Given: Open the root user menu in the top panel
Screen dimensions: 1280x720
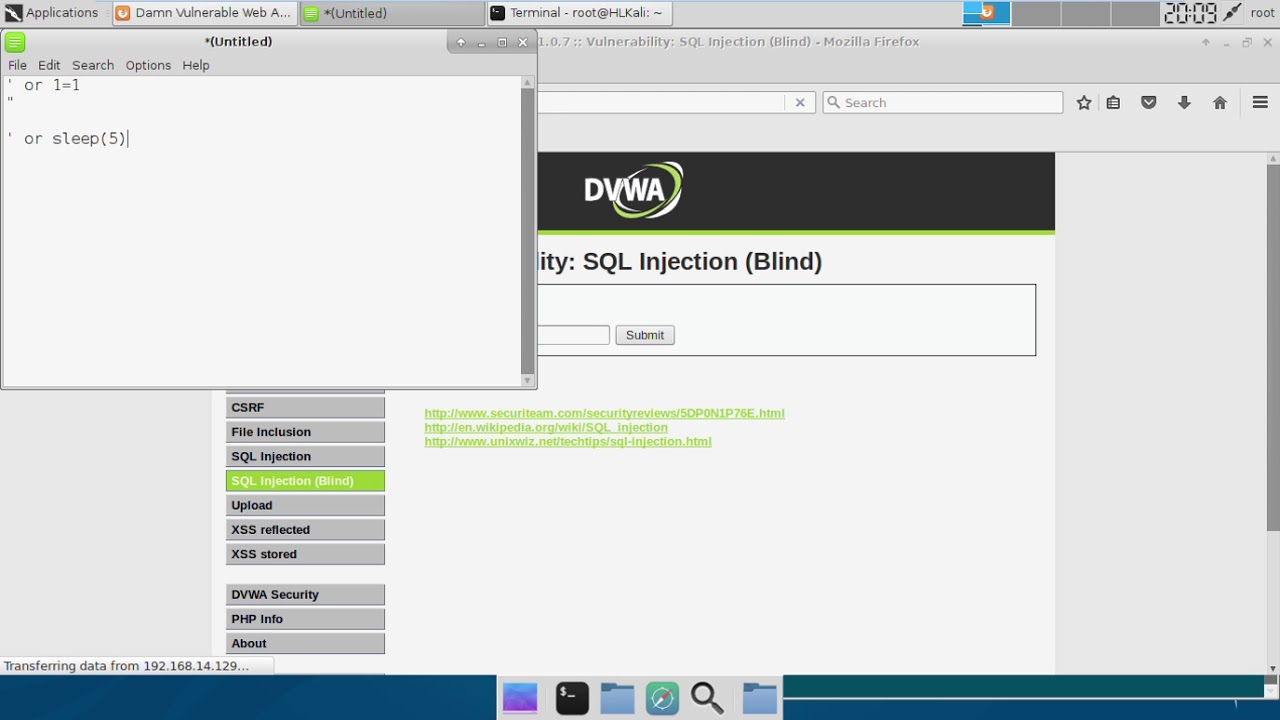Looking at the screenshot, I should click(1263, 13).
